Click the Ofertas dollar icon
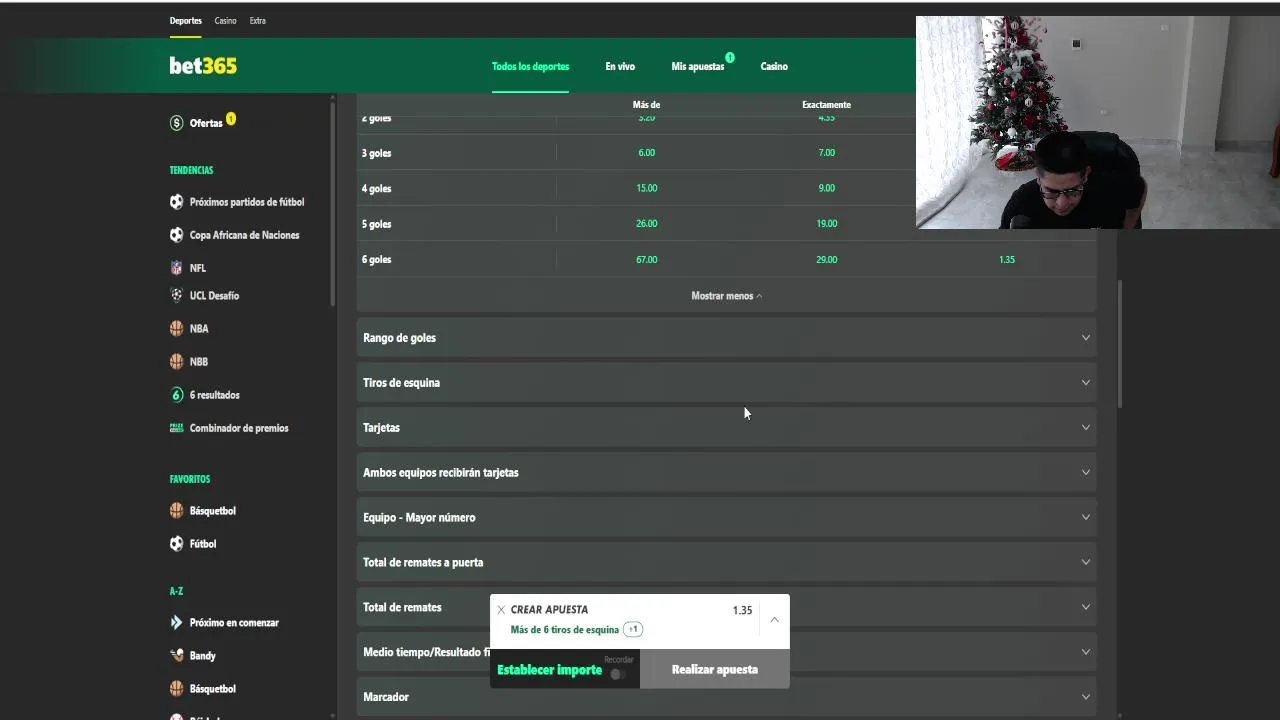 pos(177,123)
